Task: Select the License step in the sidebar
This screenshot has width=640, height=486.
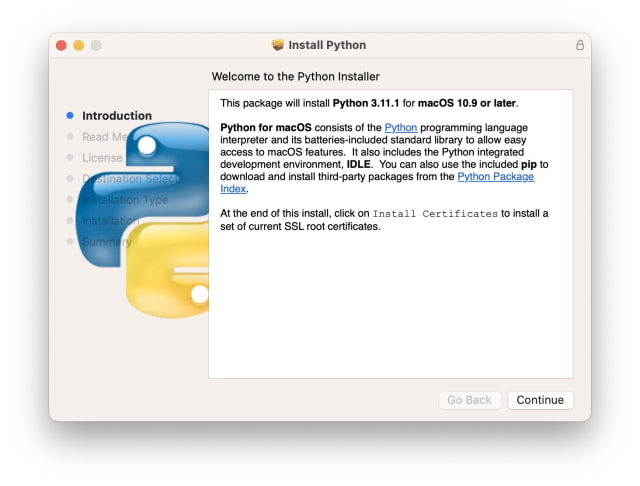Action: point(102,158)
